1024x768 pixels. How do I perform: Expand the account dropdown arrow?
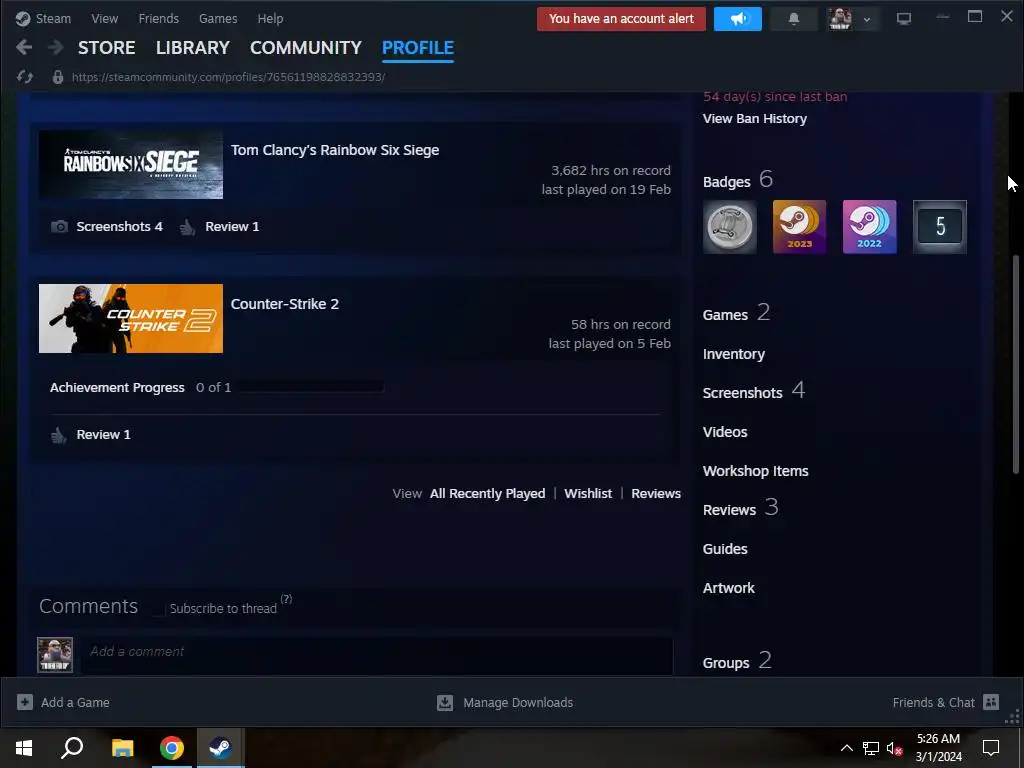click(867, 20)
